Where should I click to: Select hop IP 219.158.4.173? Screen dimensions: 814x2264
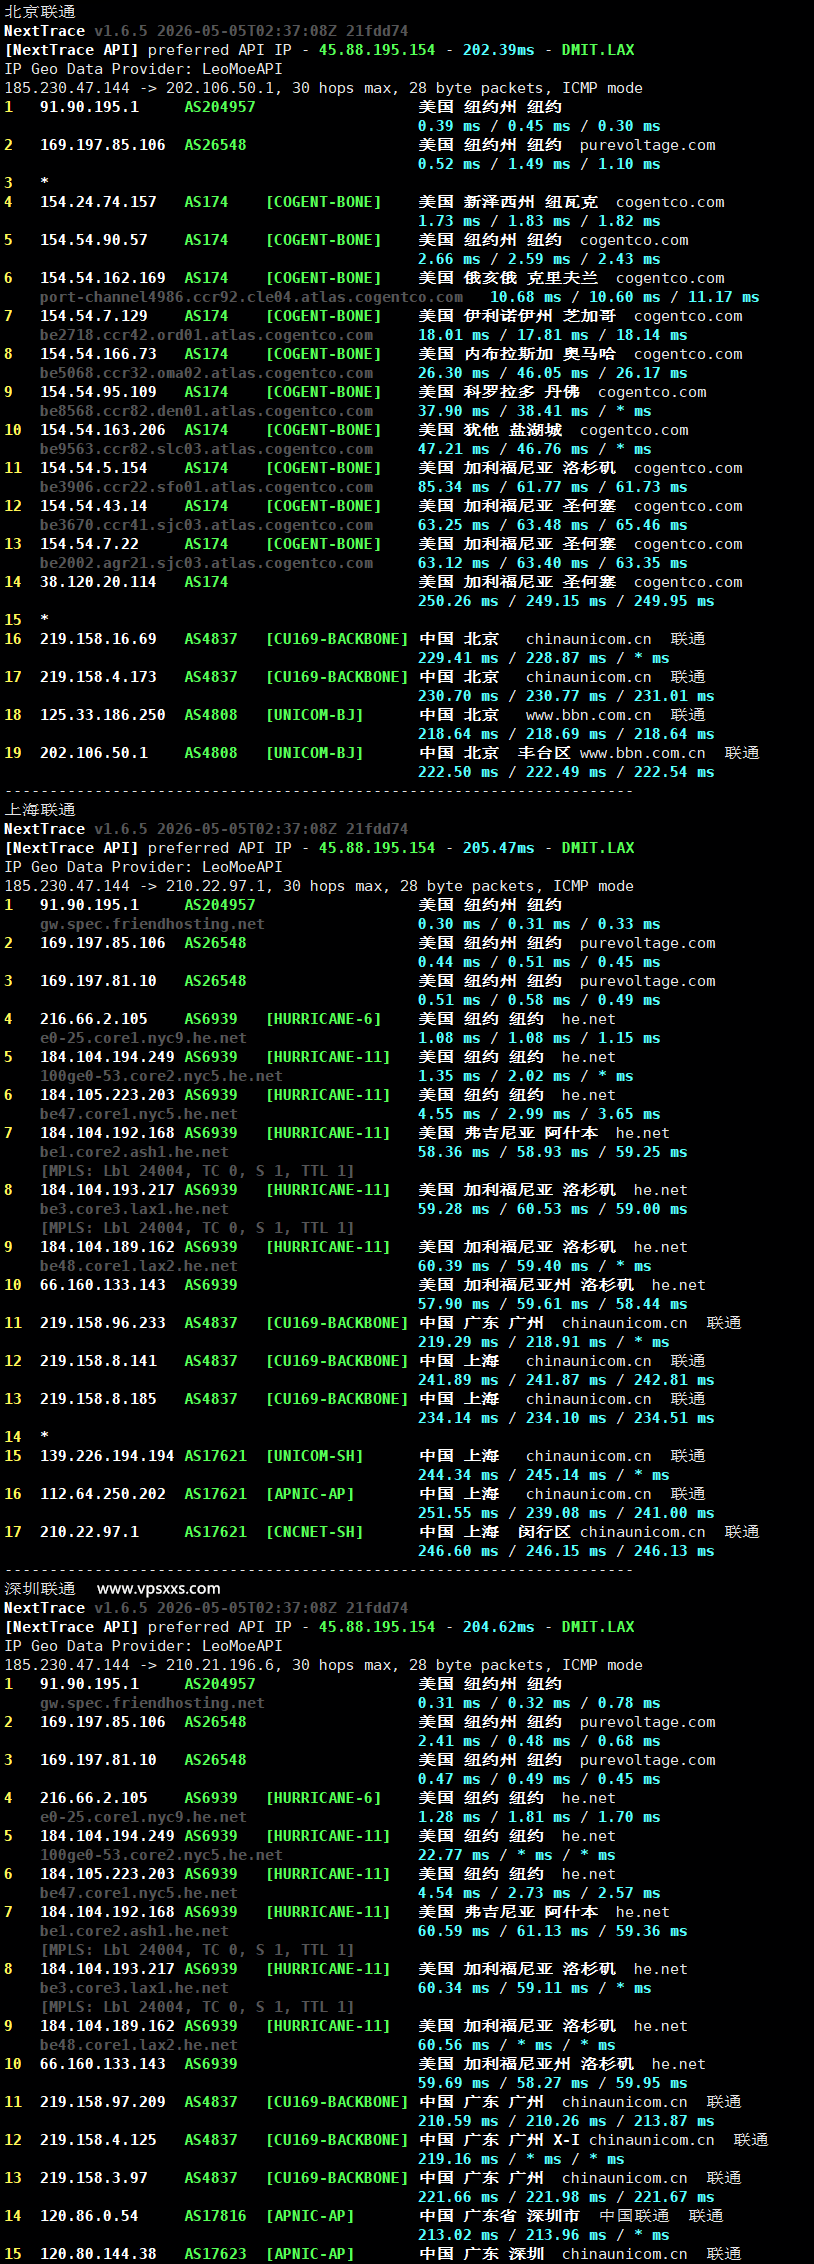[x=98, y=677]
